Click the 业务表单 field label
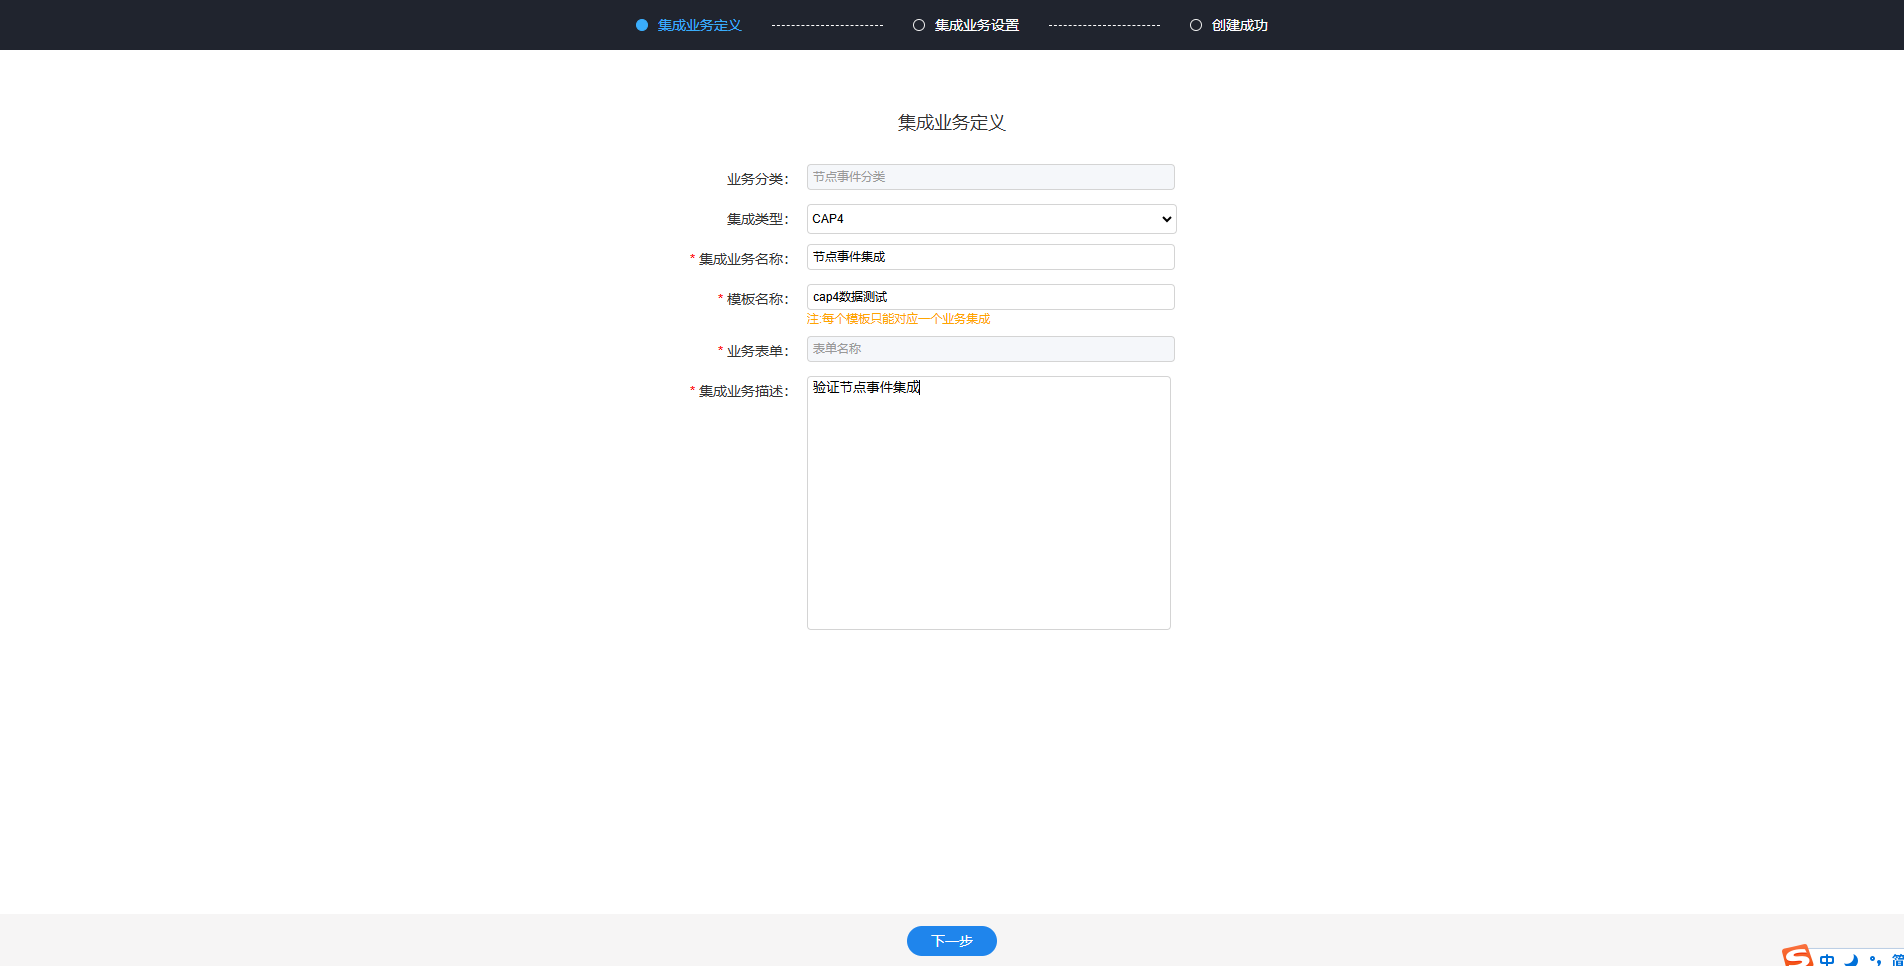Screen dimensions: 1904x966 tap(758, 351)
